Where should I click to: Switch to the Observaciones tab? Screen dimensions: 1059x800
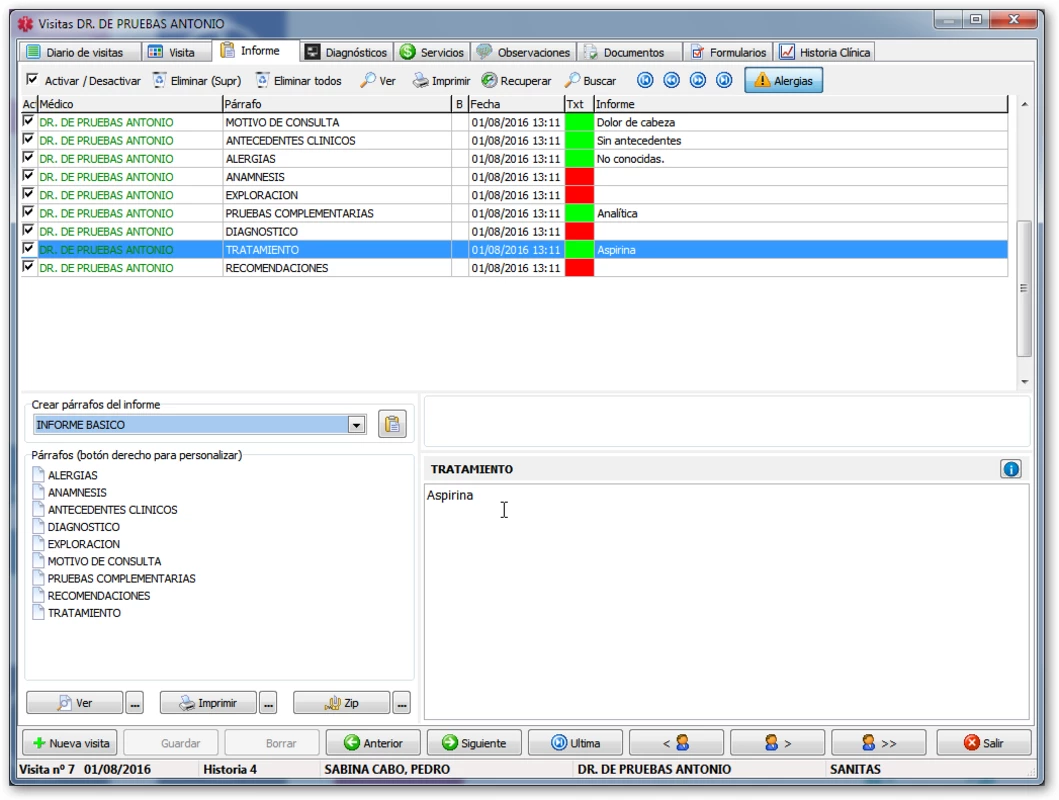(523, 52)
